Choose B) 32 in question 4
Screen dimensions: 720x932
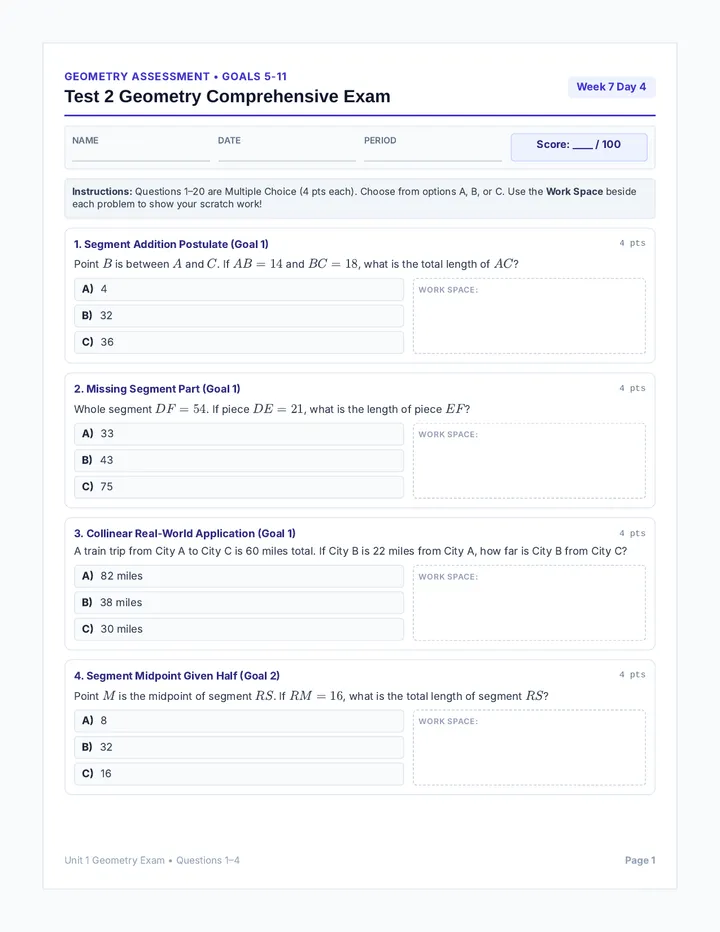tap(238, 747)
